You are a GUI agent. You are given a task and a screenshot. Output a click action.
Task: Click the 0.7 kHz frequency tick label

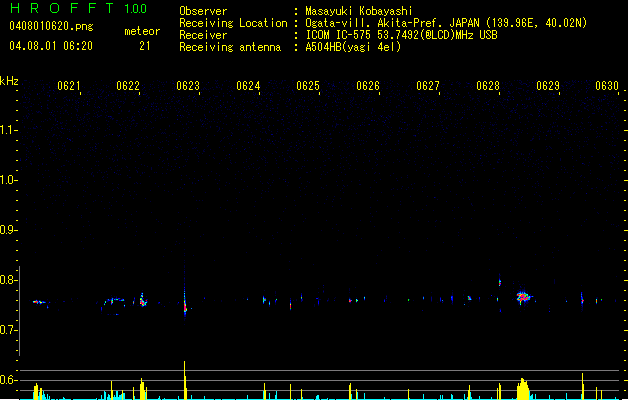pos(8,330)
